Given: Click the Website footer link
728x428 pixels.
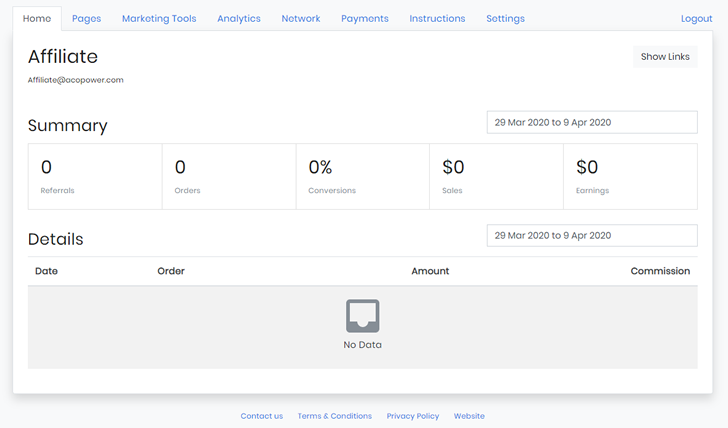Looking at the screenshot, I should (x=469, y=416).
